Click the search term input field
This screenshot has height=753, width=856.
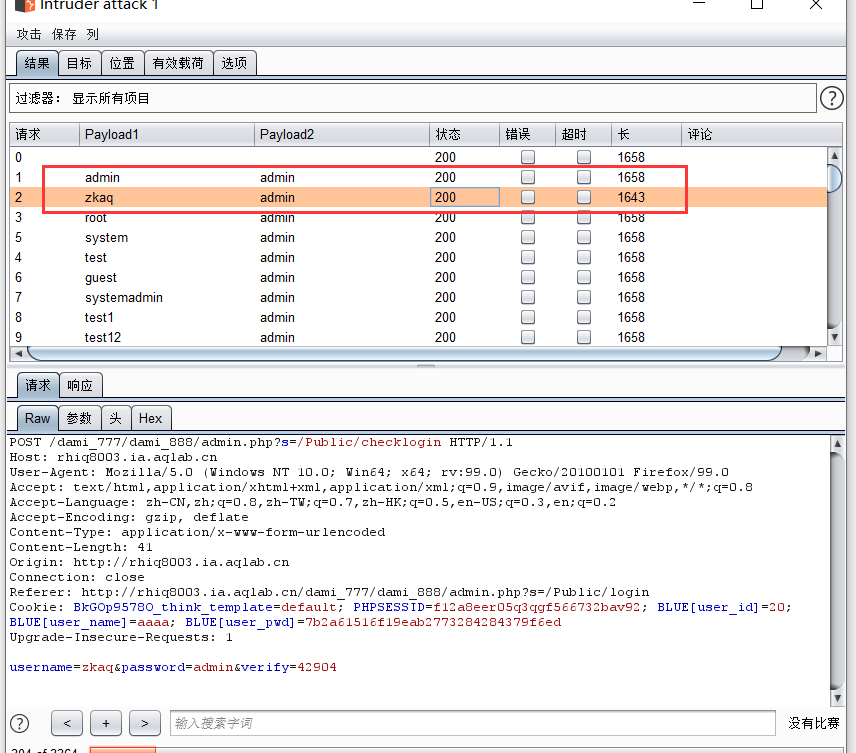(473, 724)
